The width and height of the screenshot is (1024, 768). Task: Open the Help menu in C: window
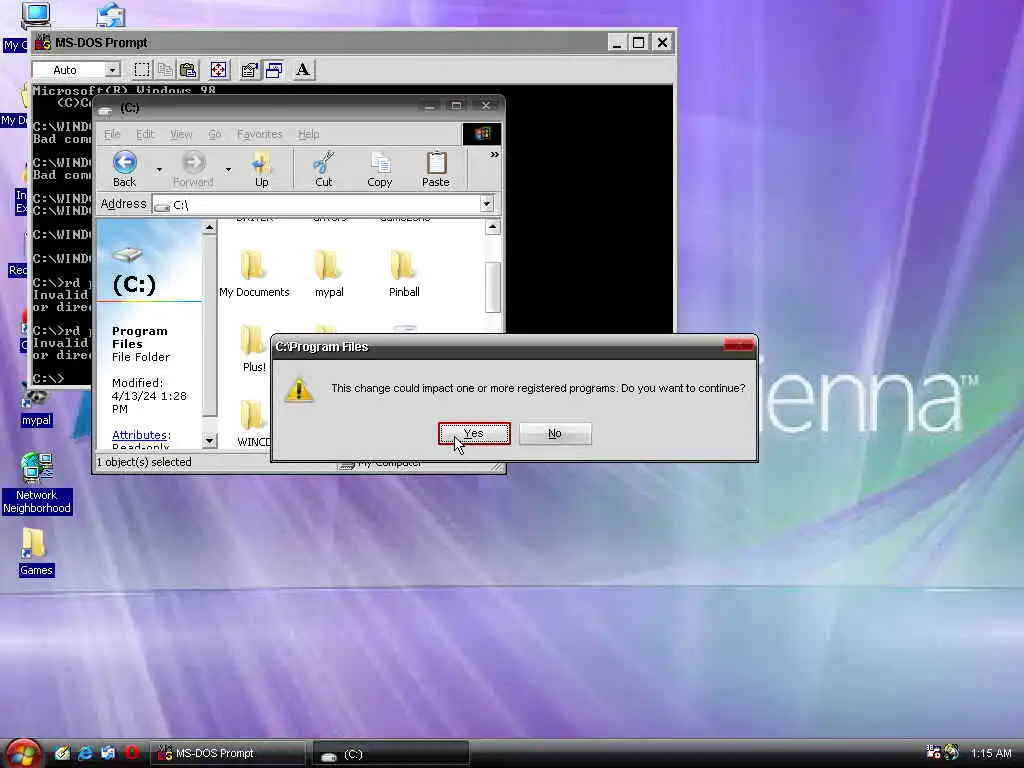click(x=308, y=134)
